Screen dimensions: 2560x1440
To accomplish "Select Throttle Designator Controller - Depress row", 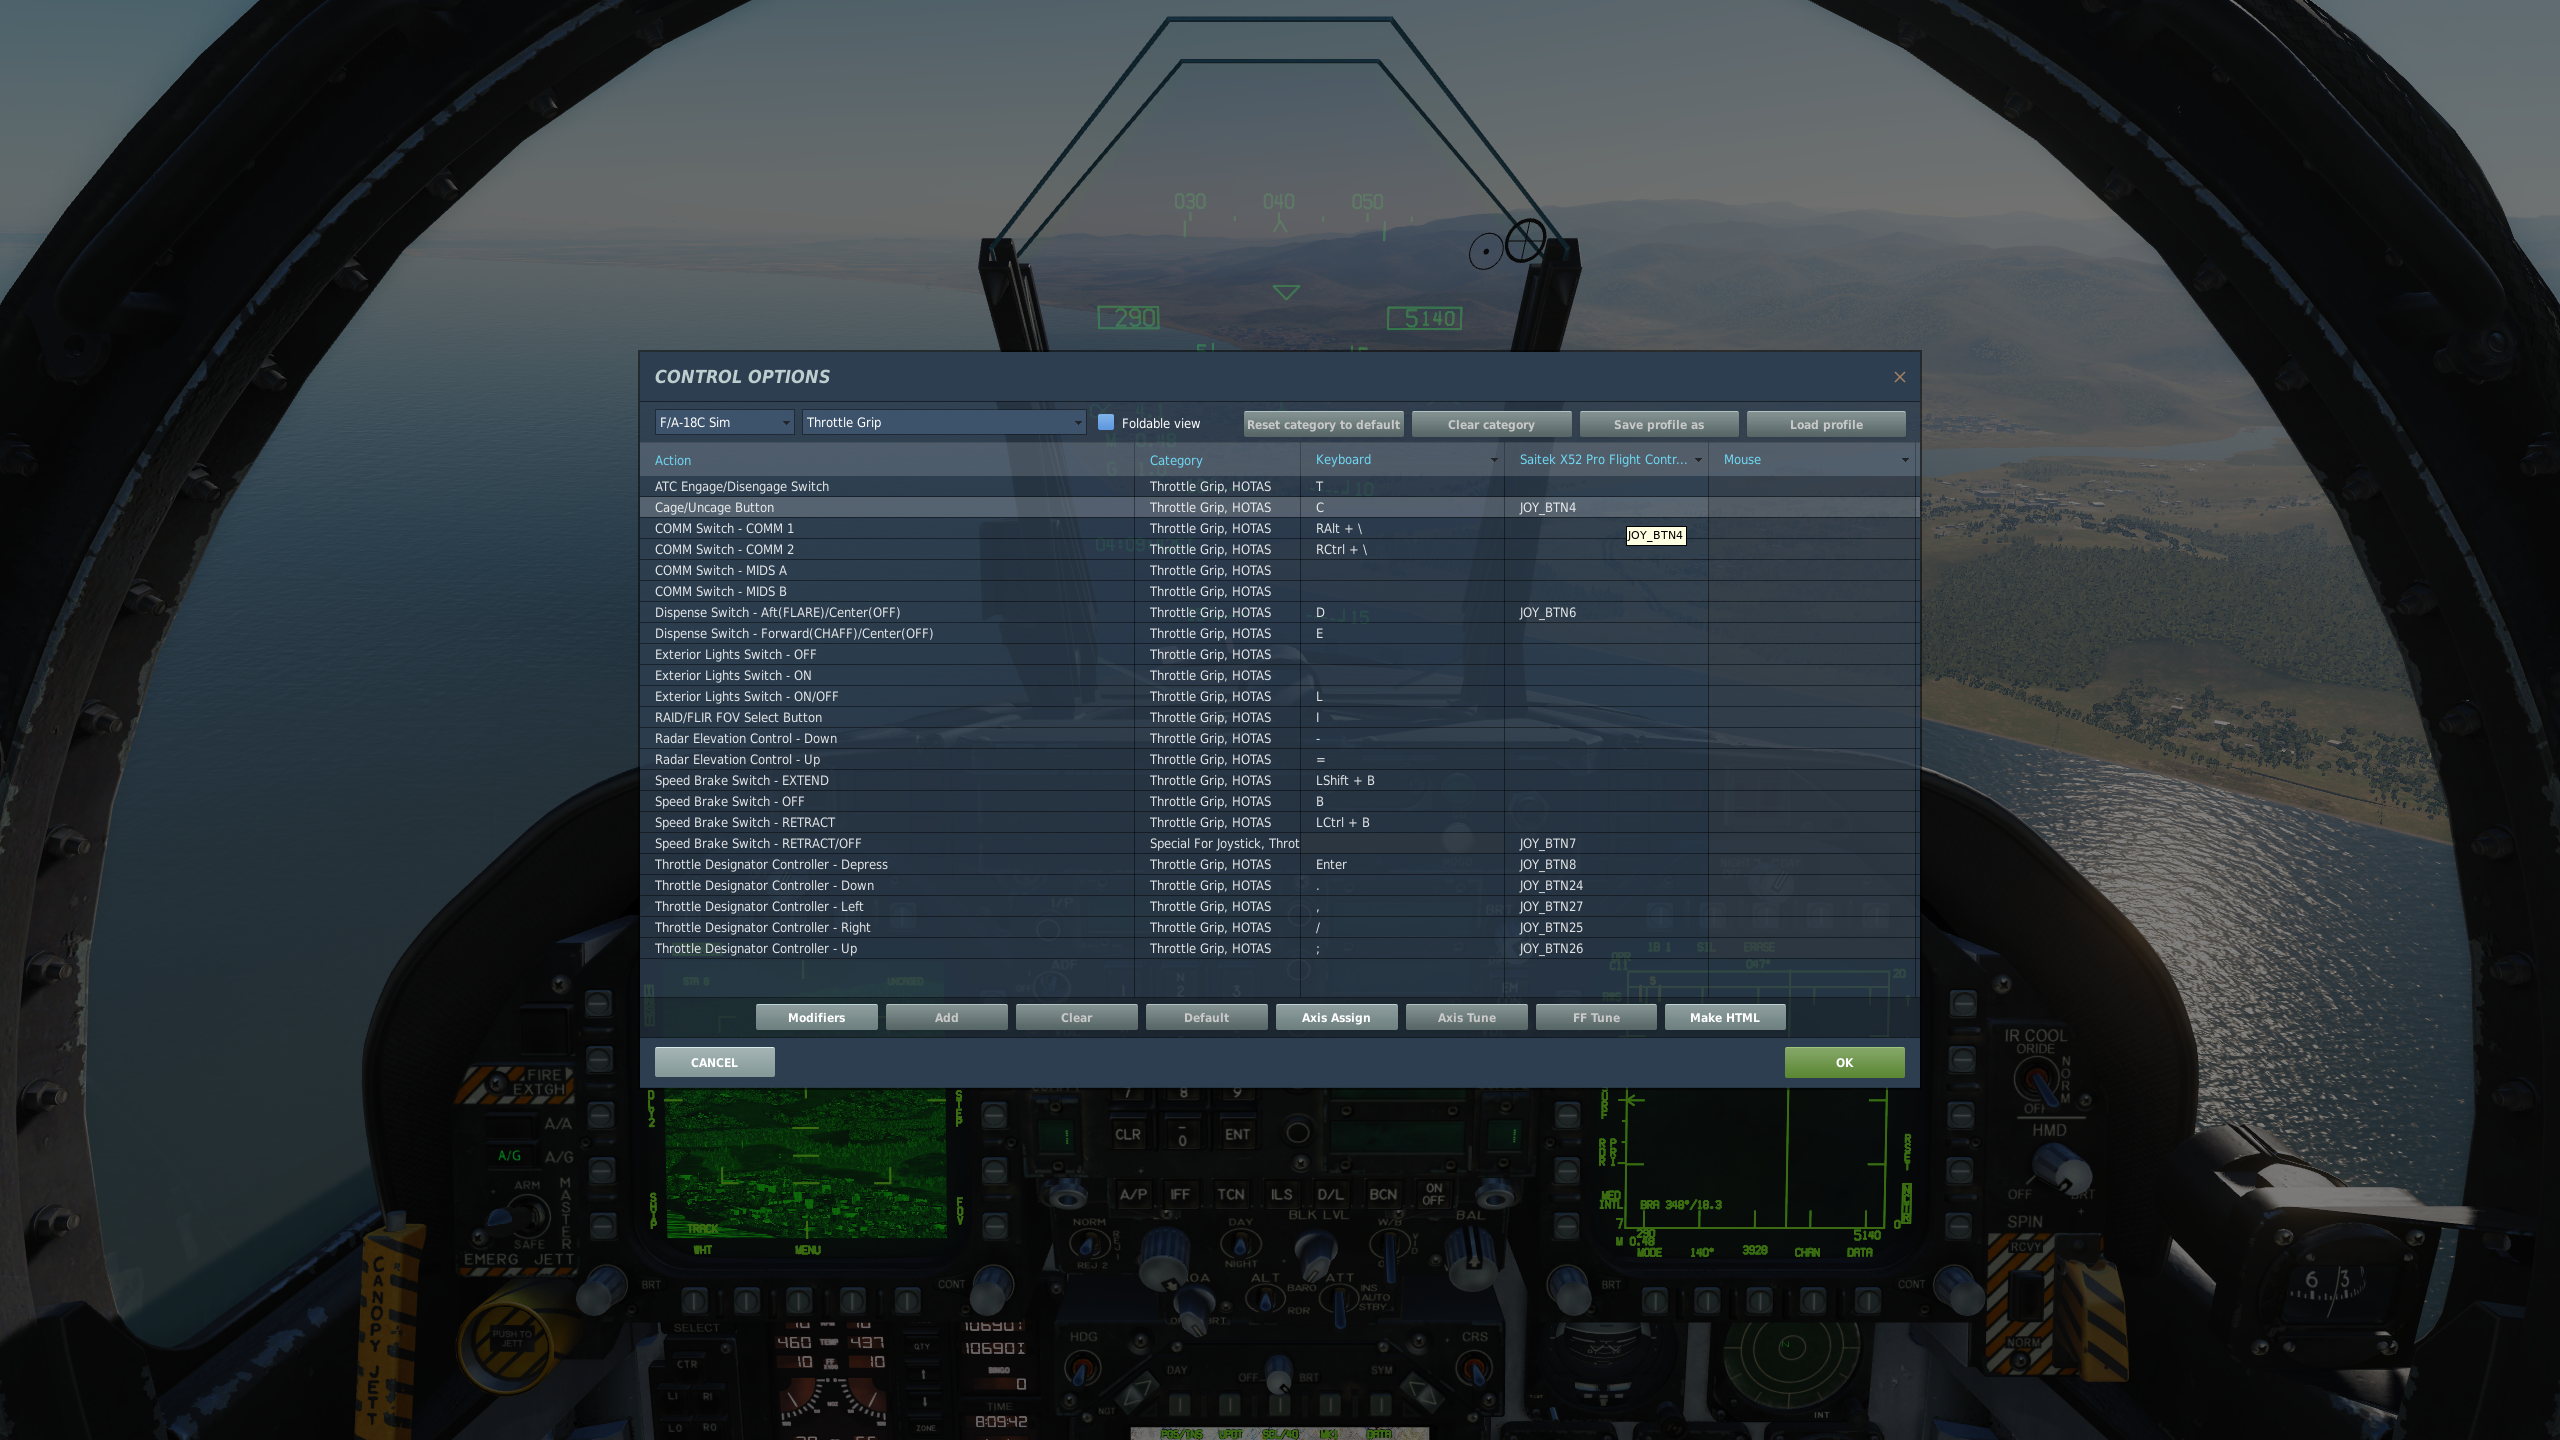I will 1278,864.
